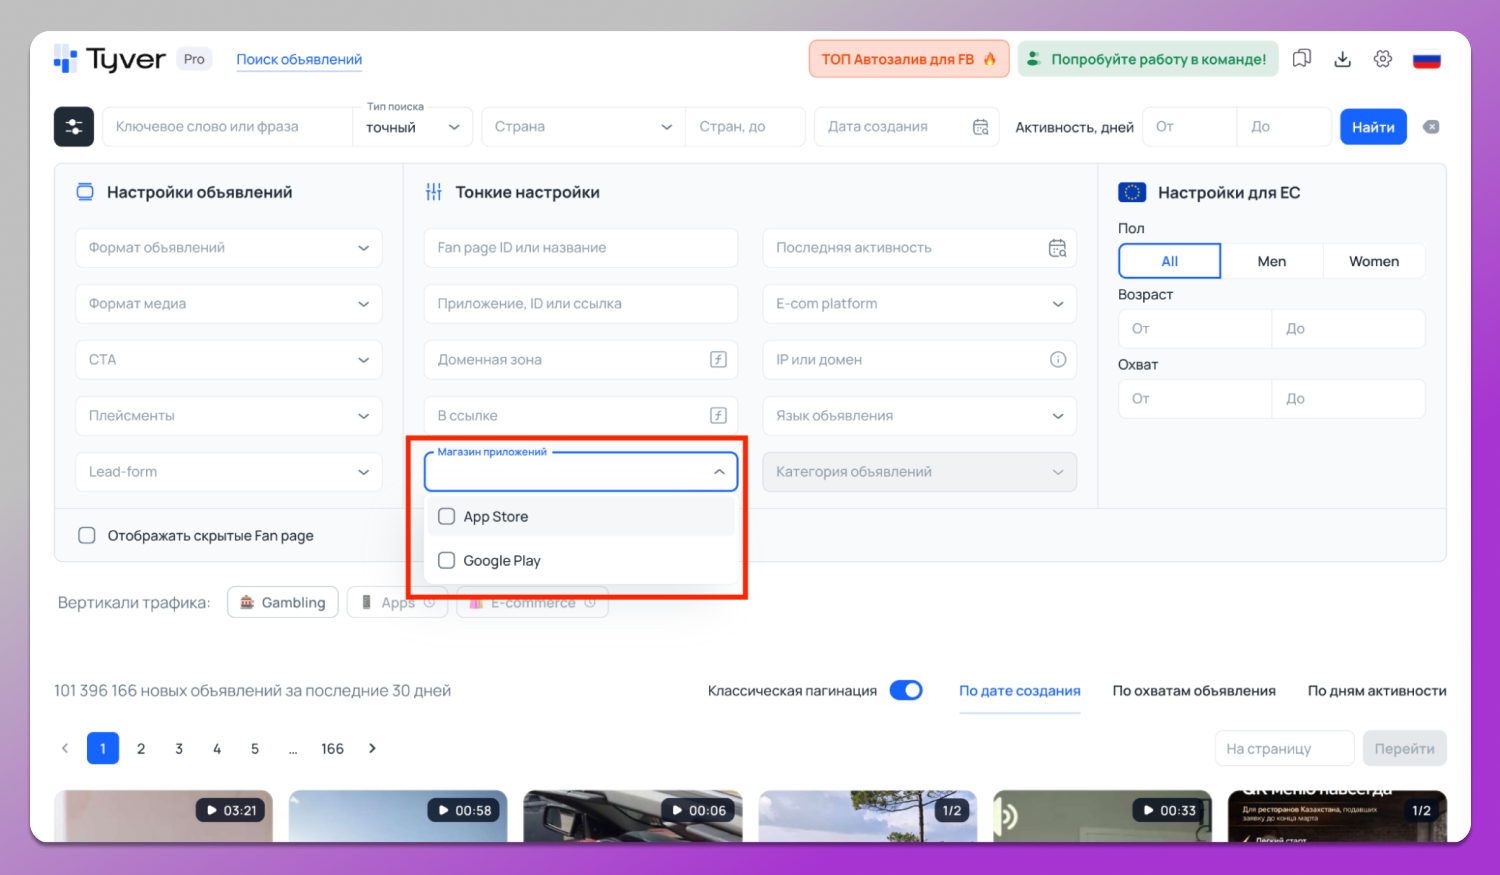Check the Google Play checkbox
Screen dimensions: 1500x875
446,560
